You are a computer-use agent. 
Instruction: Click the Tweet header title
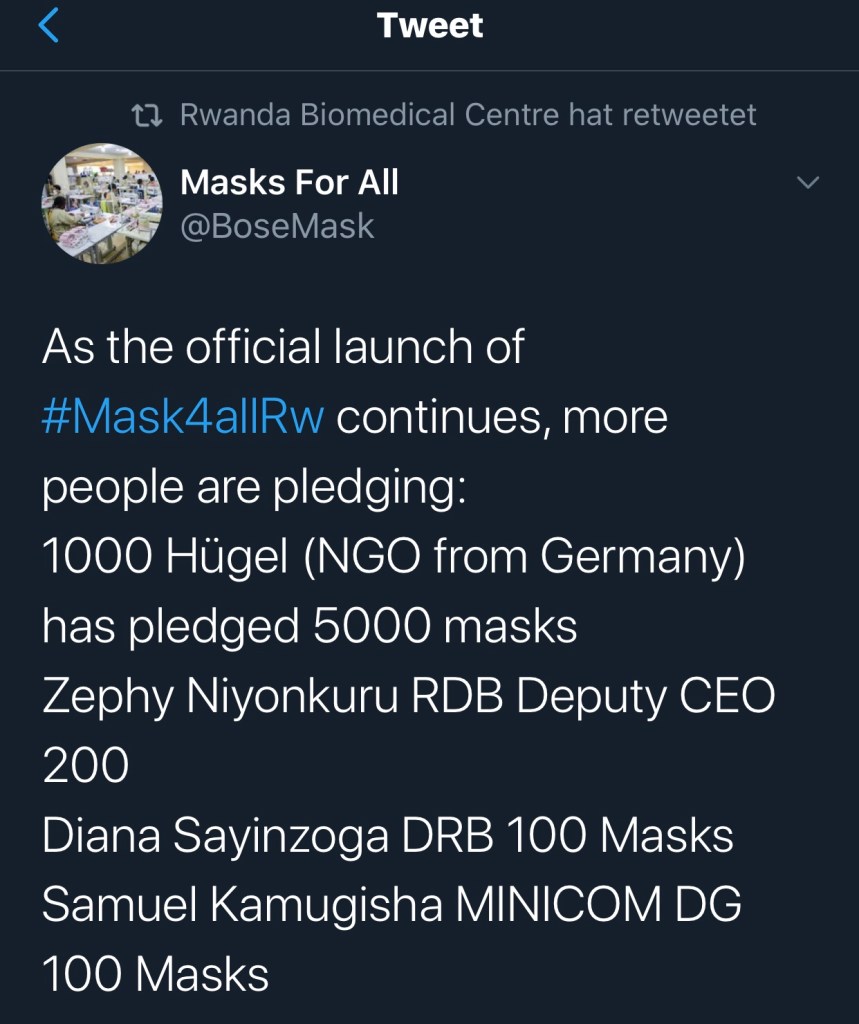click(x=430, y=26)
